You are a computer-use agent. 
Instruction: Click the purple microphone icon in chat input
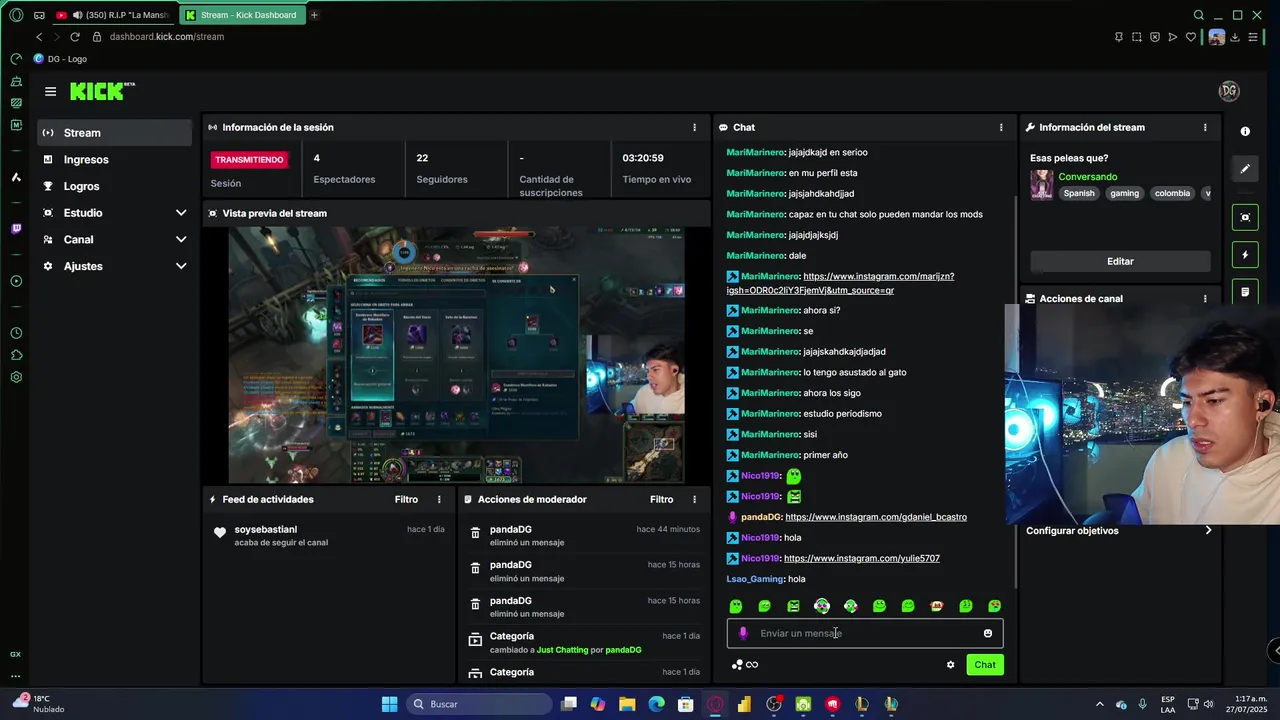[x=742, y=633]
